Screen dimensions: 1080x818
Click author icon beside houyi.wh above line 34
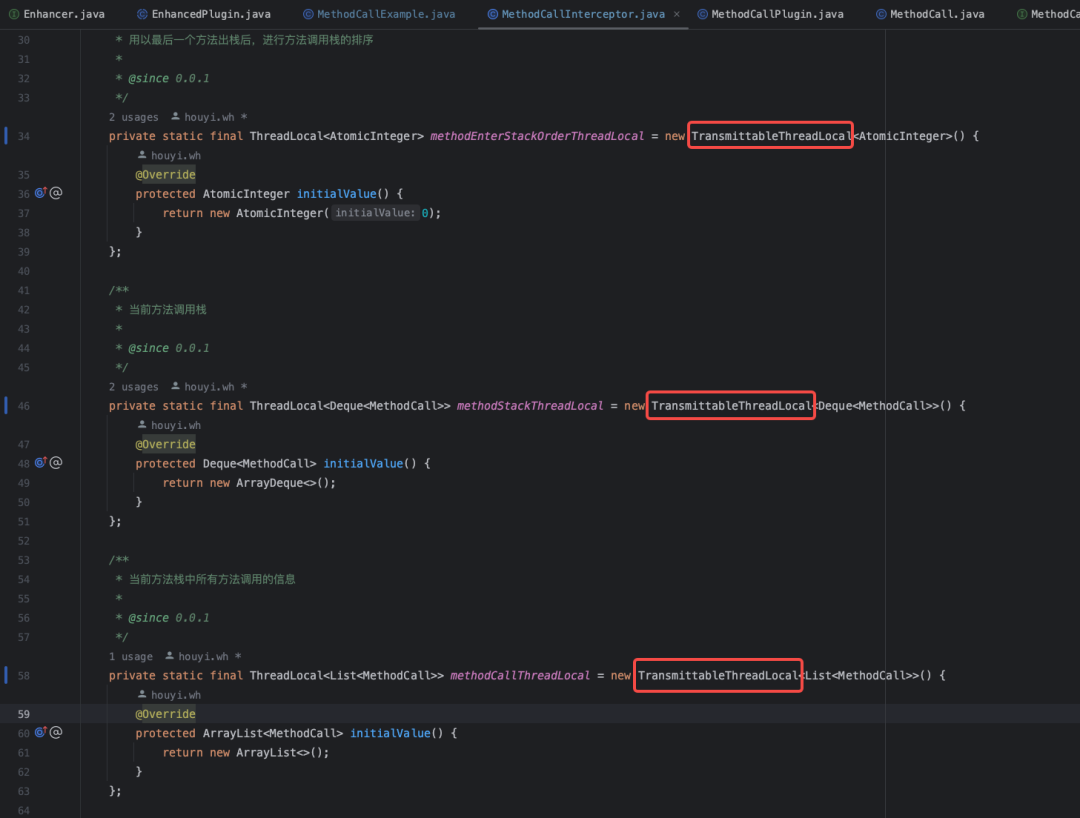pyautogui.click(x=176, y=116)
